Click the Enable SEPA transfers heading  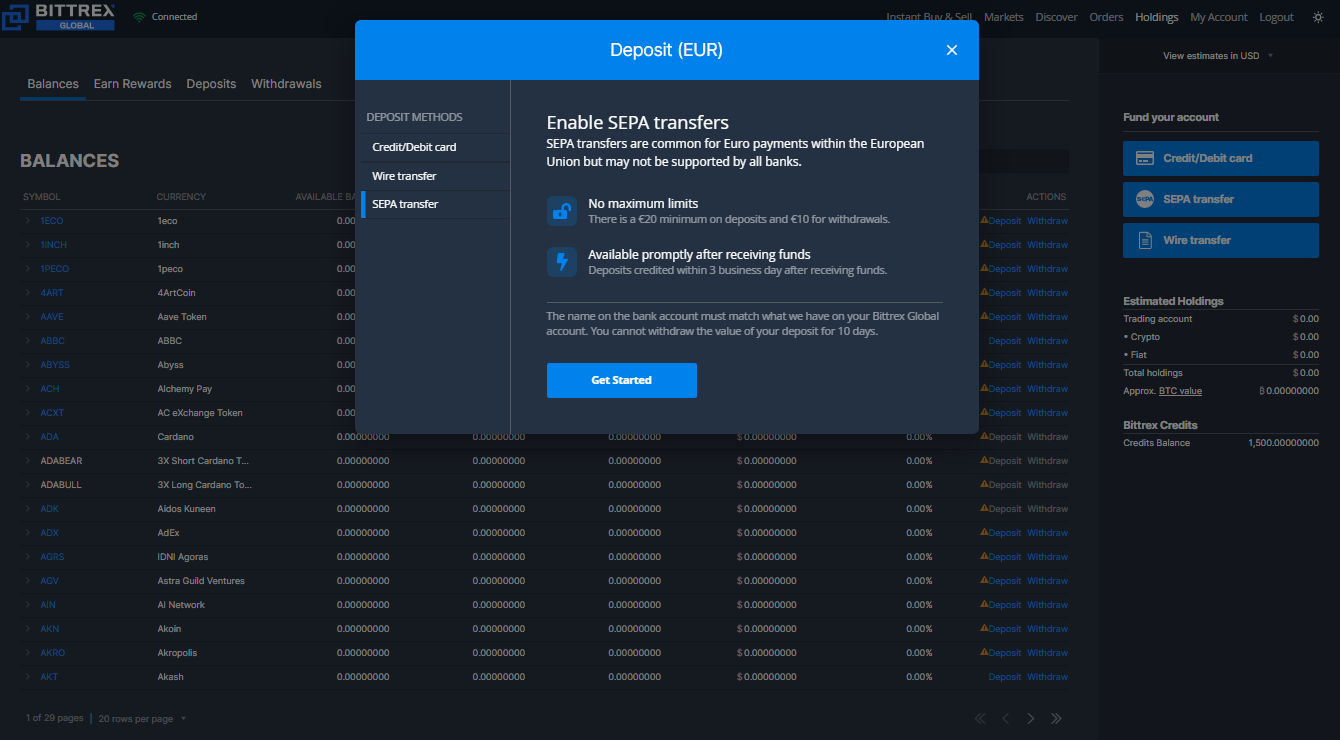click(x=638, y=123)
